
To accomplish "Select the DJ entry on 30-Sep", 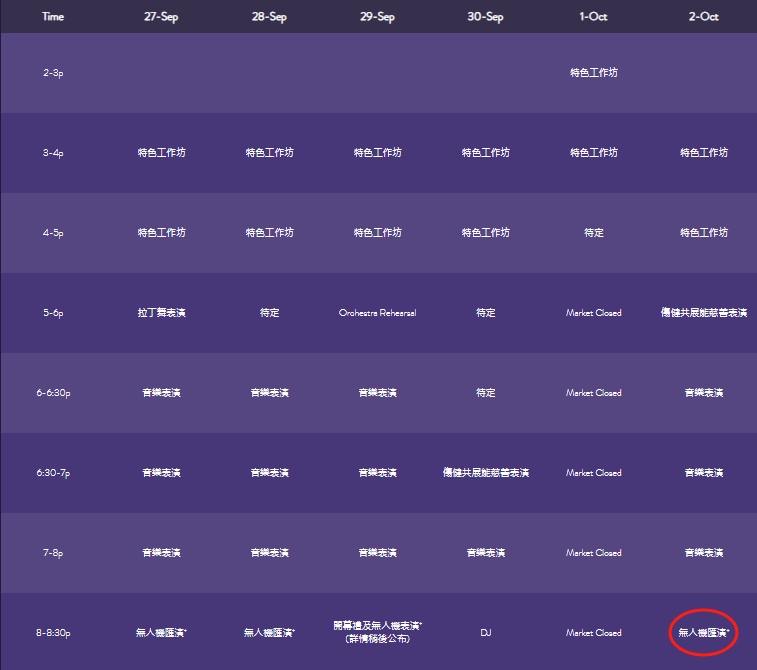I will pos(486,633).
